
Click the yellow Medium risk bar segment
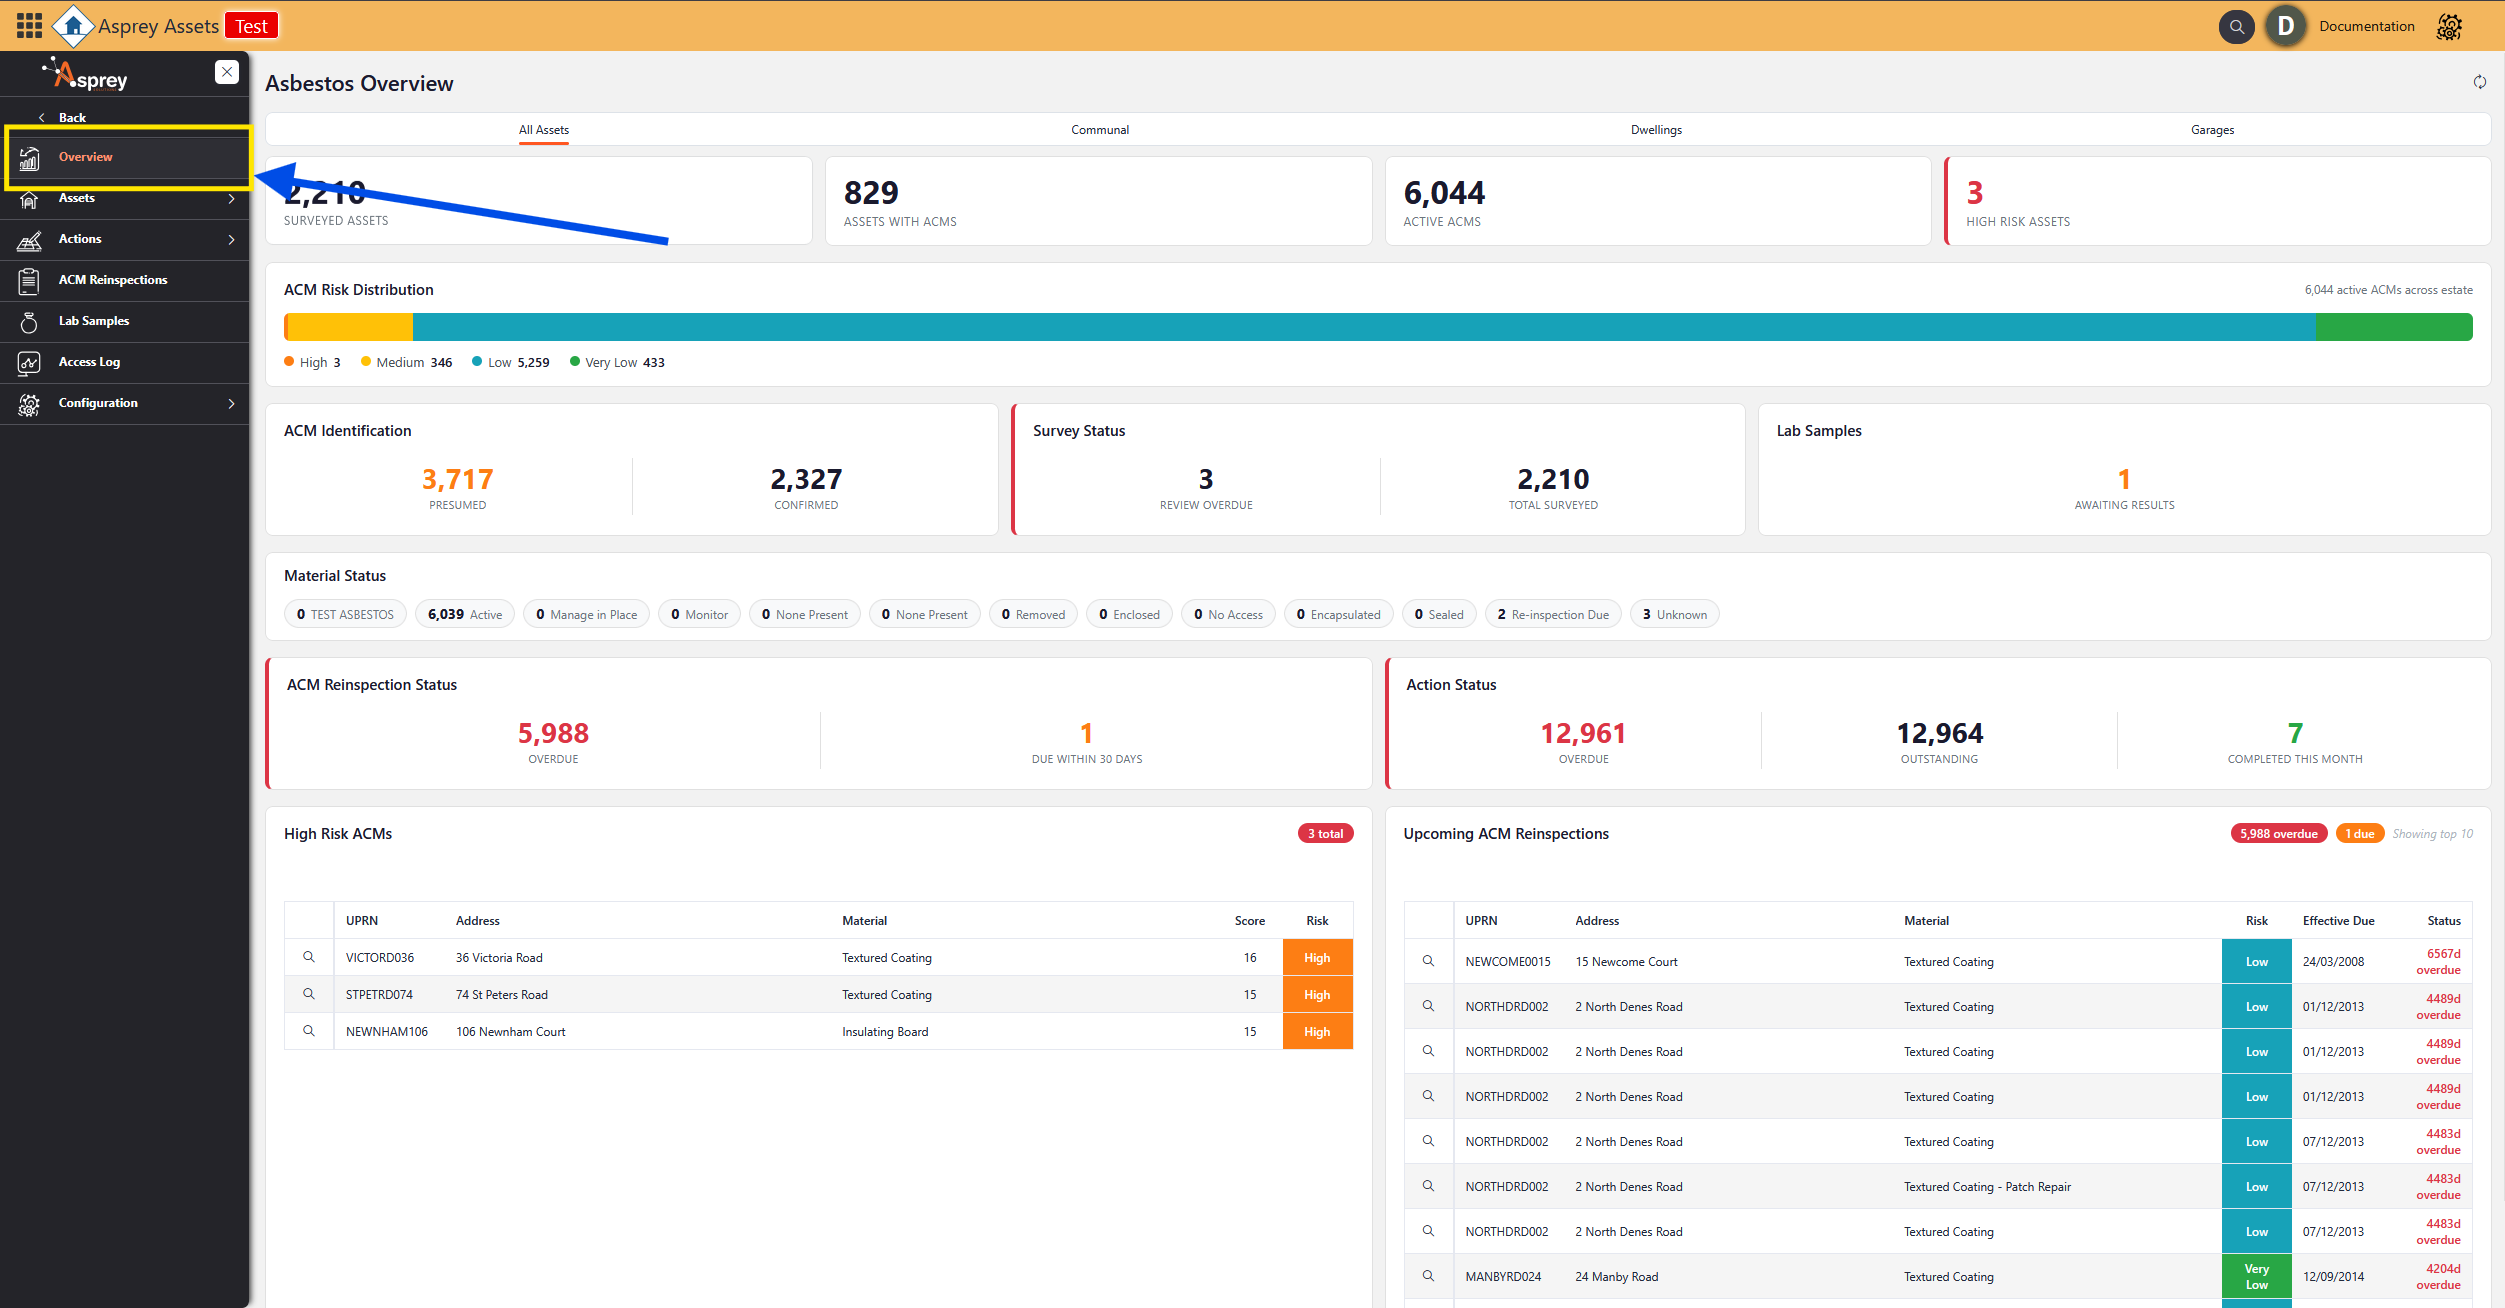click(350, 327)
